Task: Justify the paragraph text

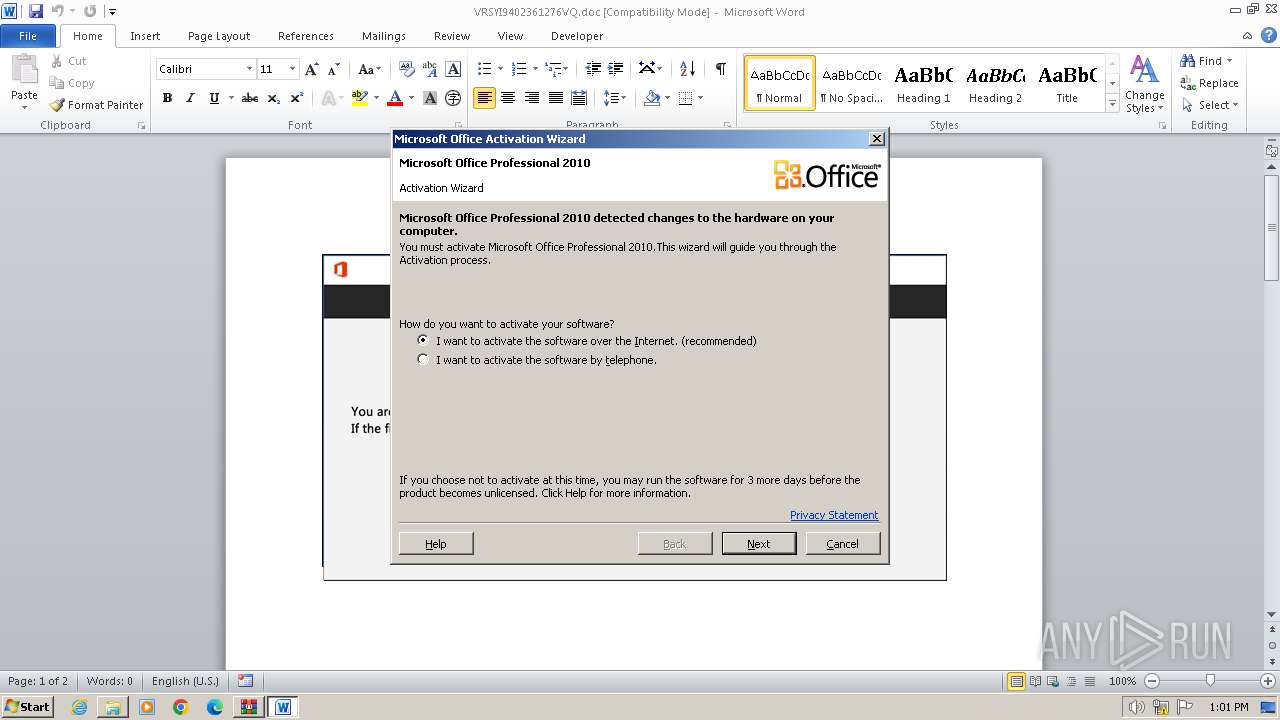Action: [555, 98]
